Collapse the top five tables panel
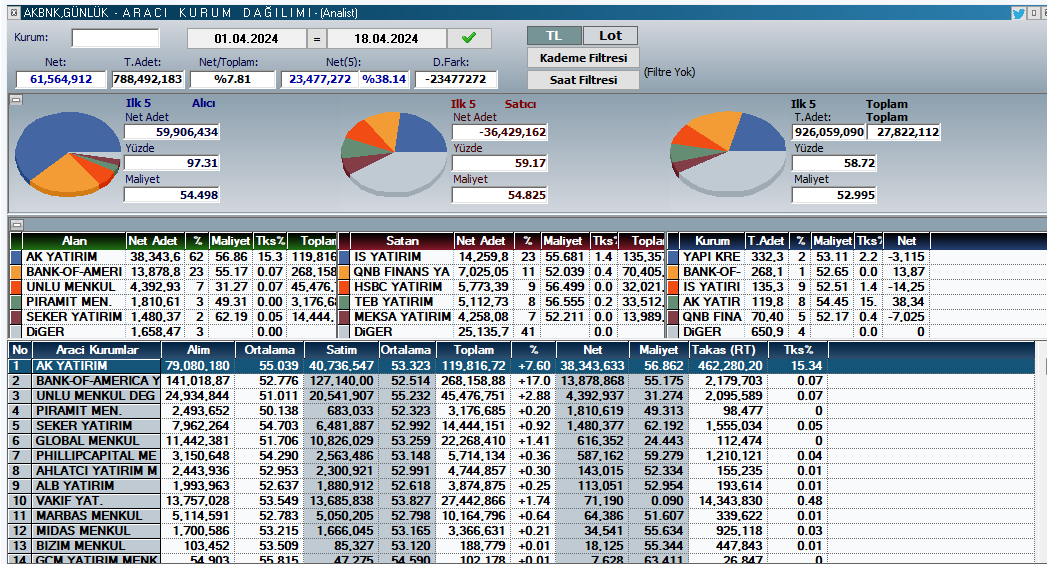This screenshot has height=564, width=1047. pos(16,225)
